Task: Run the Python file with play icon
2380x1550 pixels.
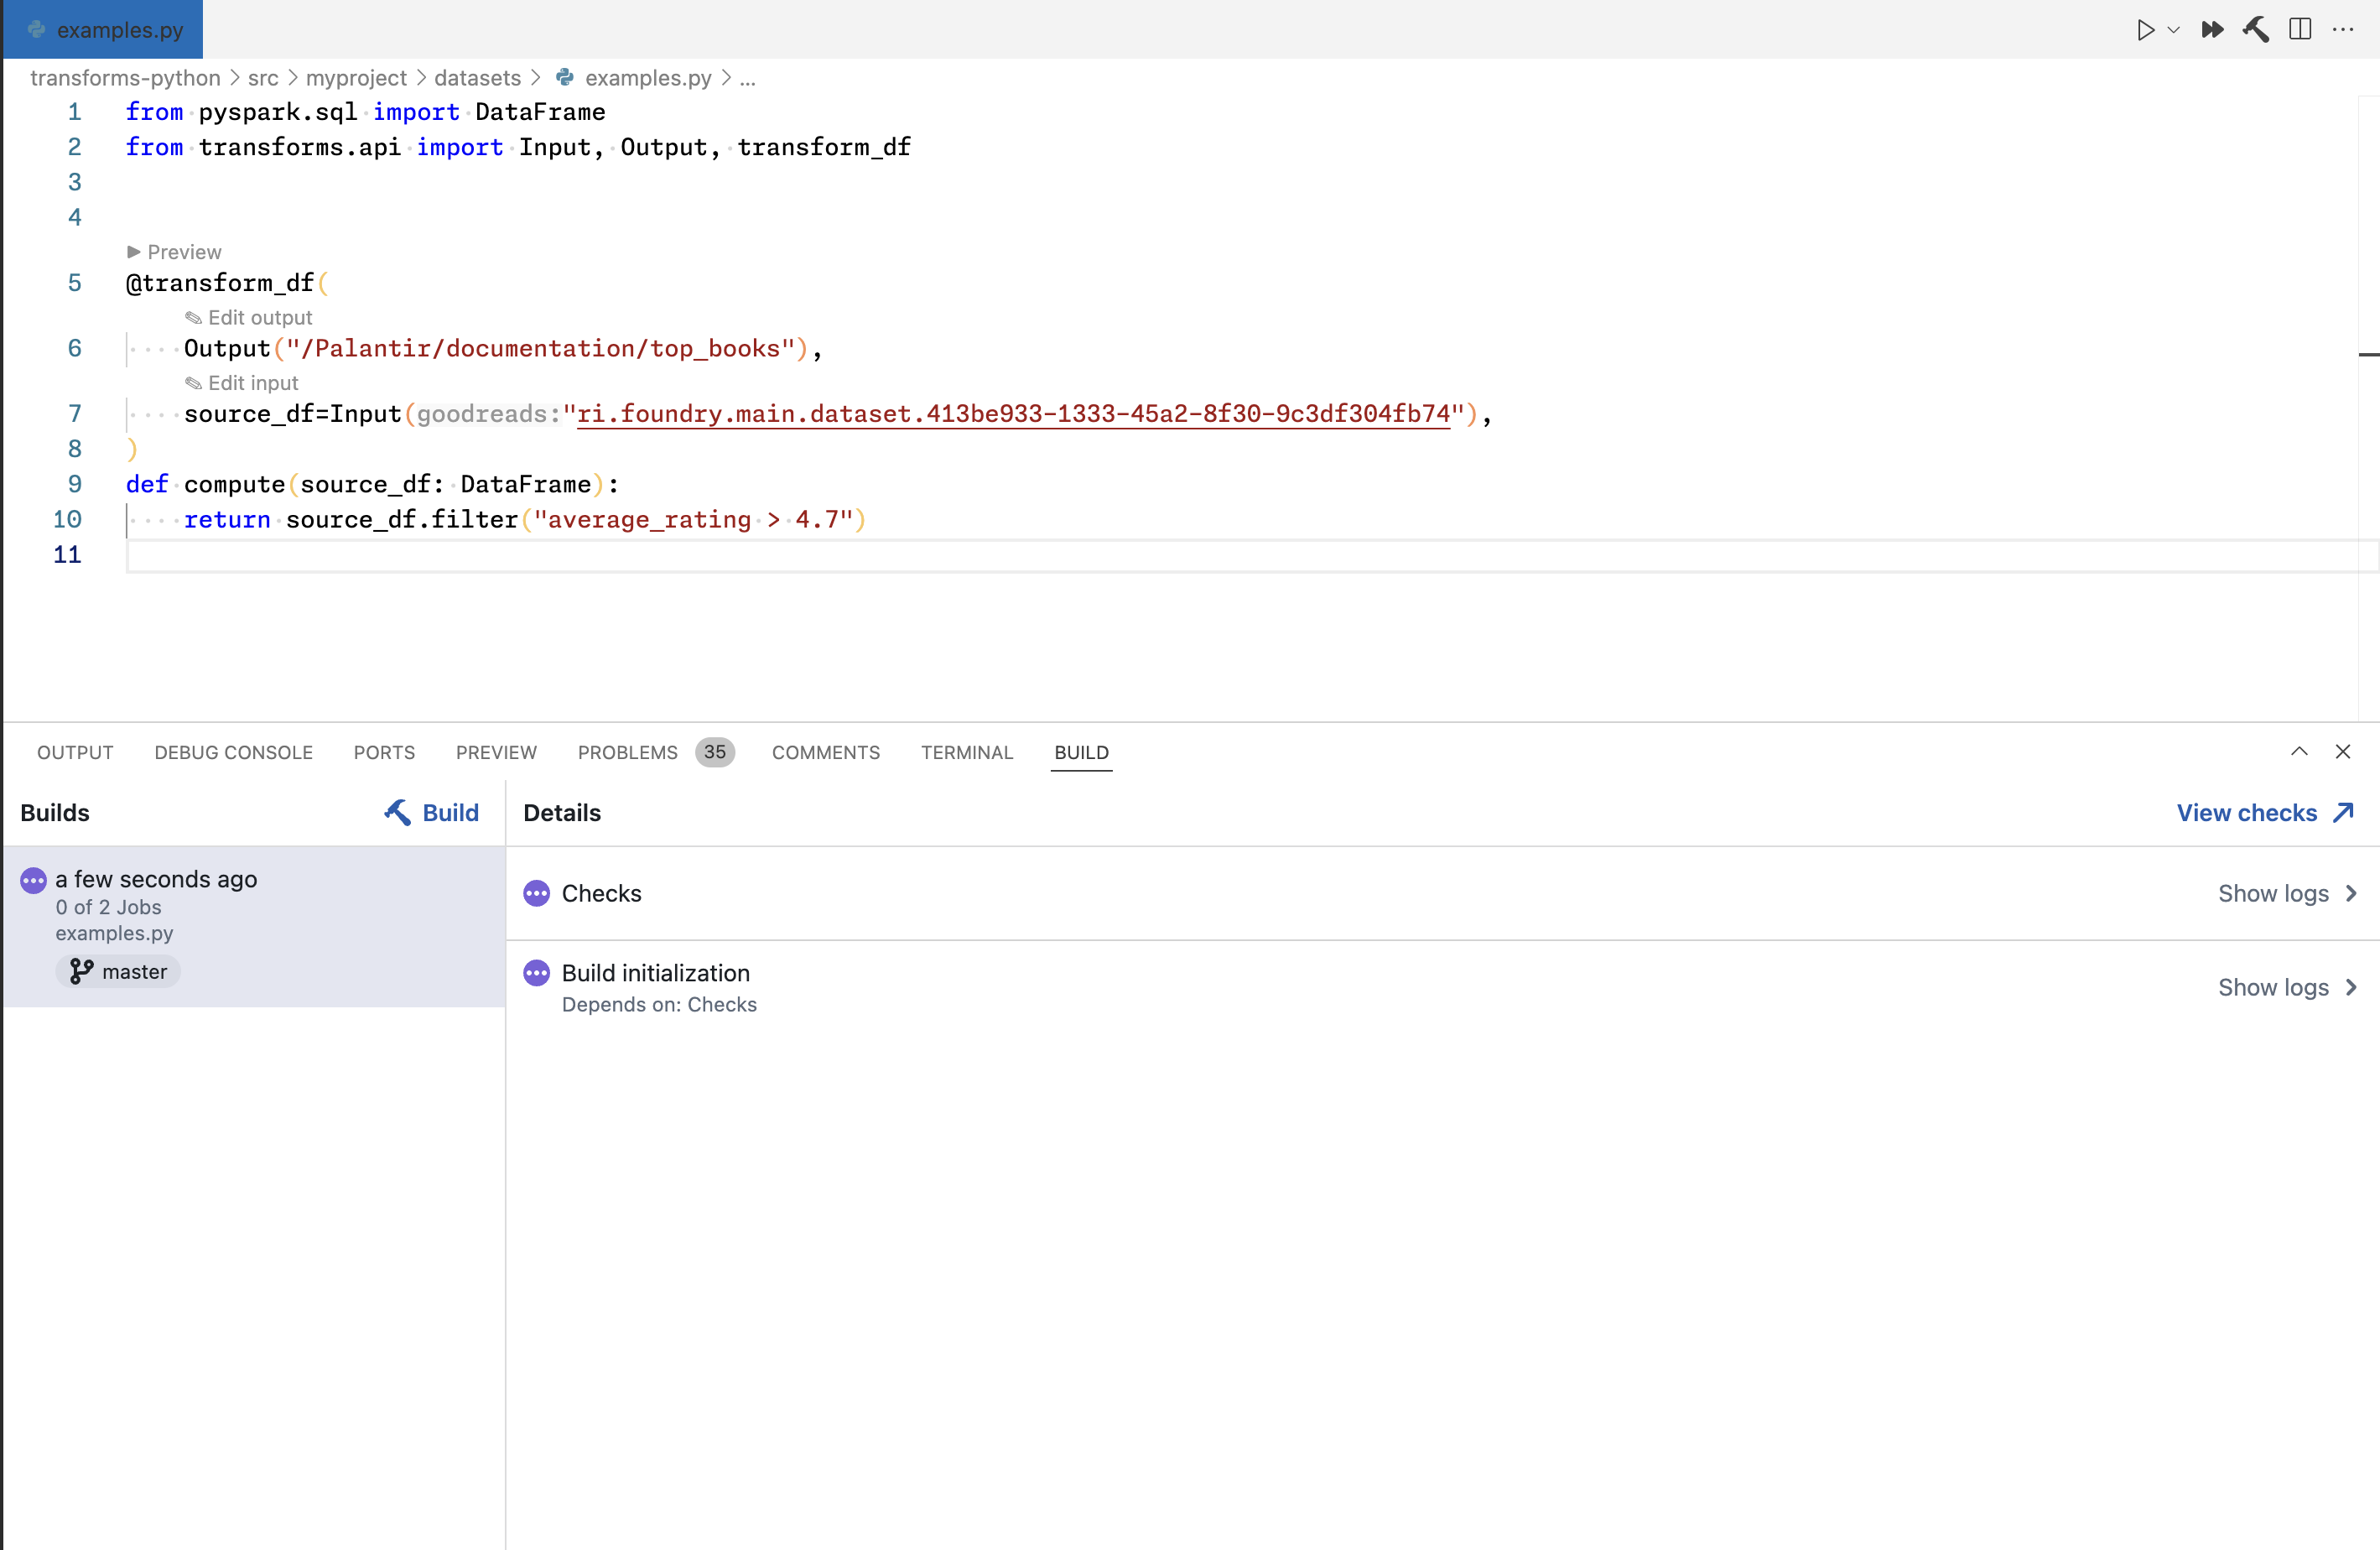Action: tap(2145, 30)
